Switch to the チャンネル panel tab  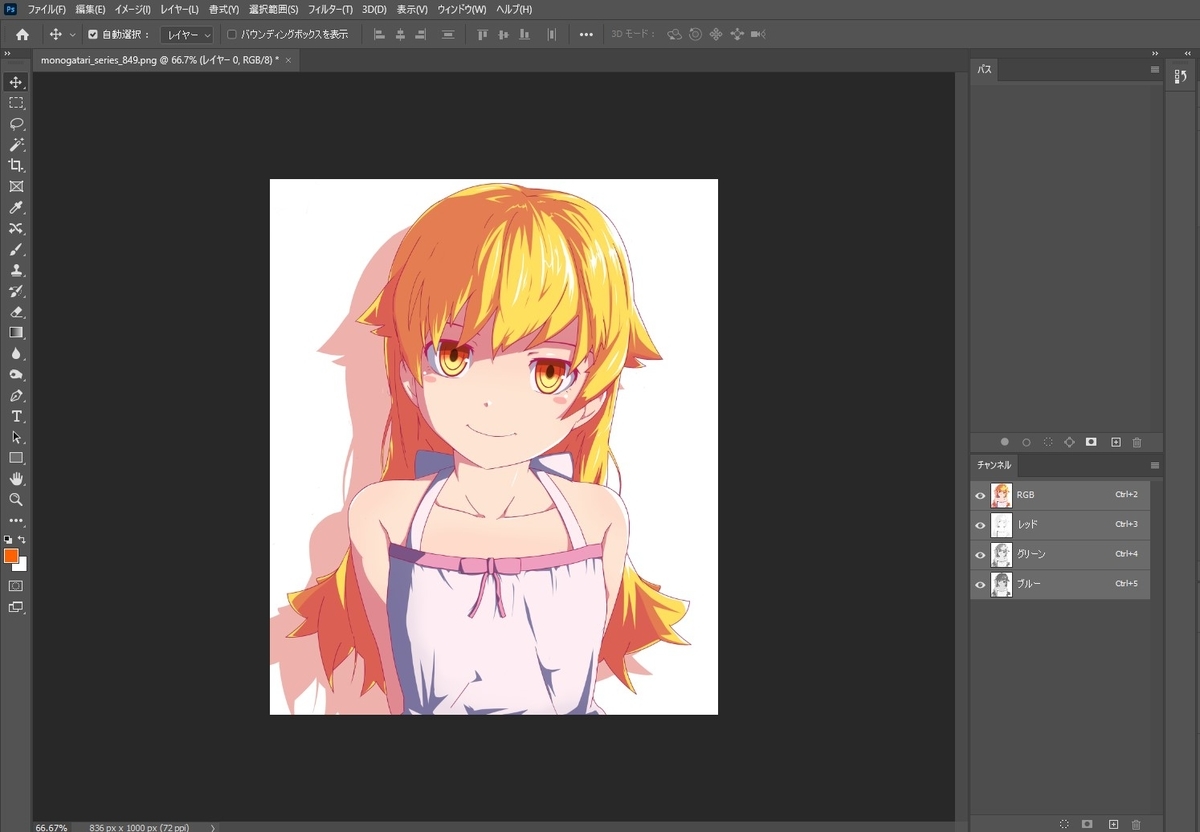pos(994,465)
